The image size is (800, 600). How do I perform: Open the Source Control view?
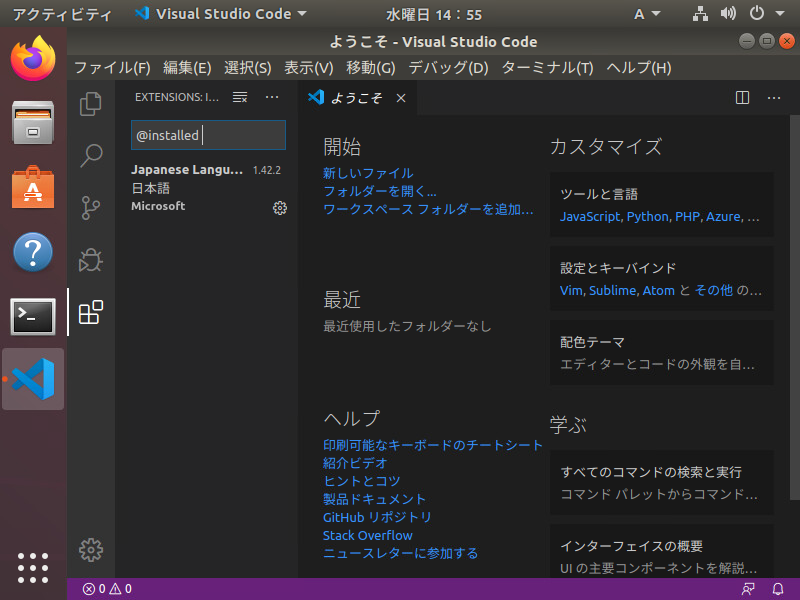91,208
